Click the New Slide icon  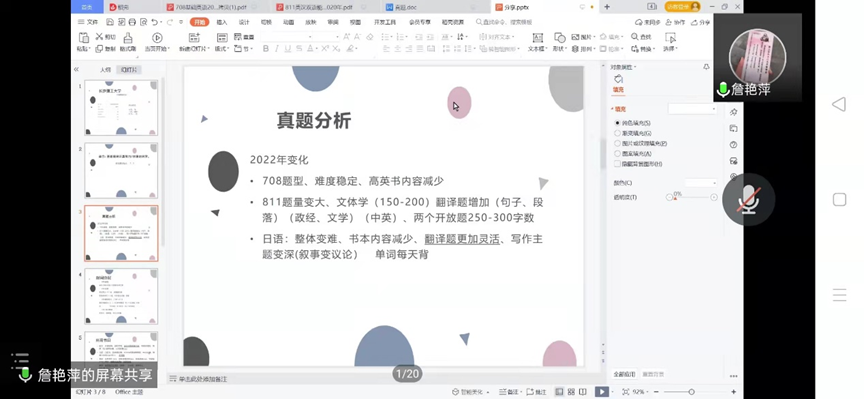coord(194,37)
